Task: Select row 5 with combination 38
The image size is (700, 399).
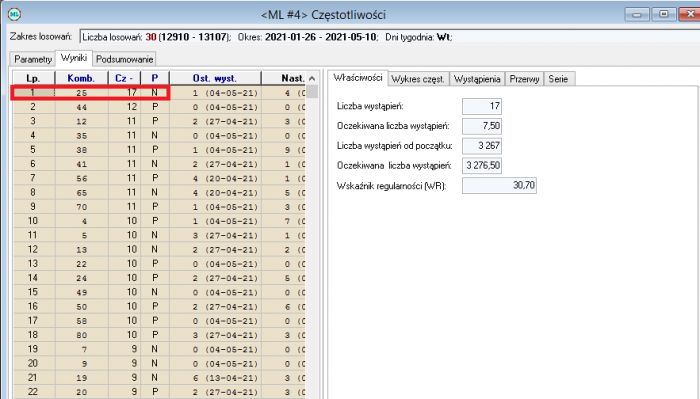Action: point(159,150)
